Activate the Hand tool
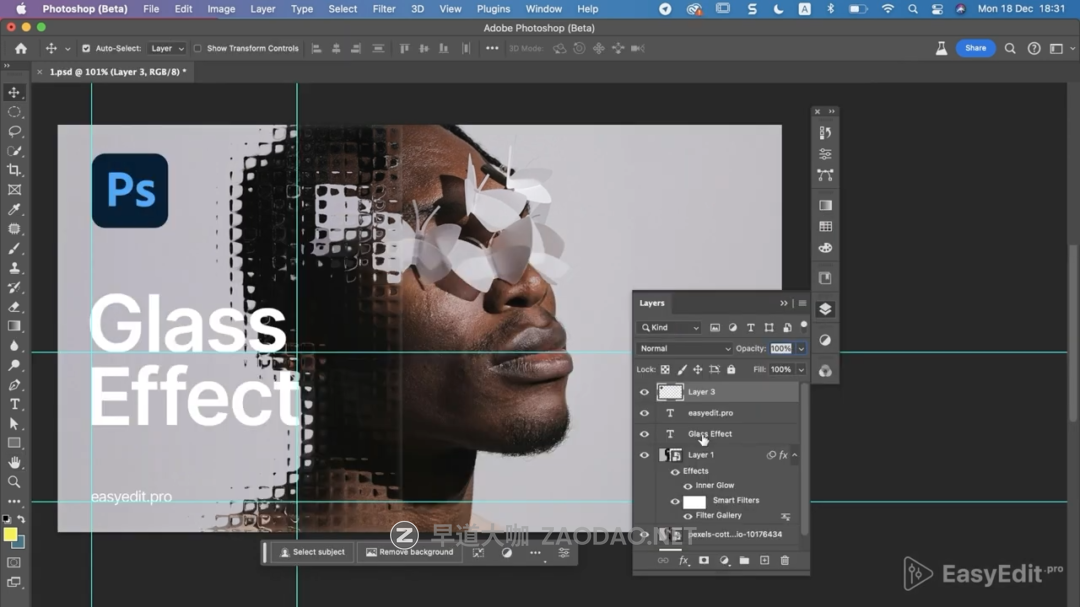 14,463
